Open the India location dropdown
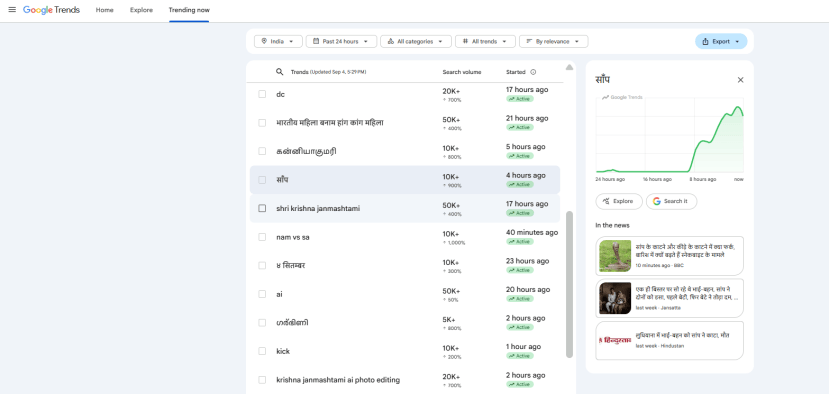Viewport: 829px width, 394px height. coord(278,41)
